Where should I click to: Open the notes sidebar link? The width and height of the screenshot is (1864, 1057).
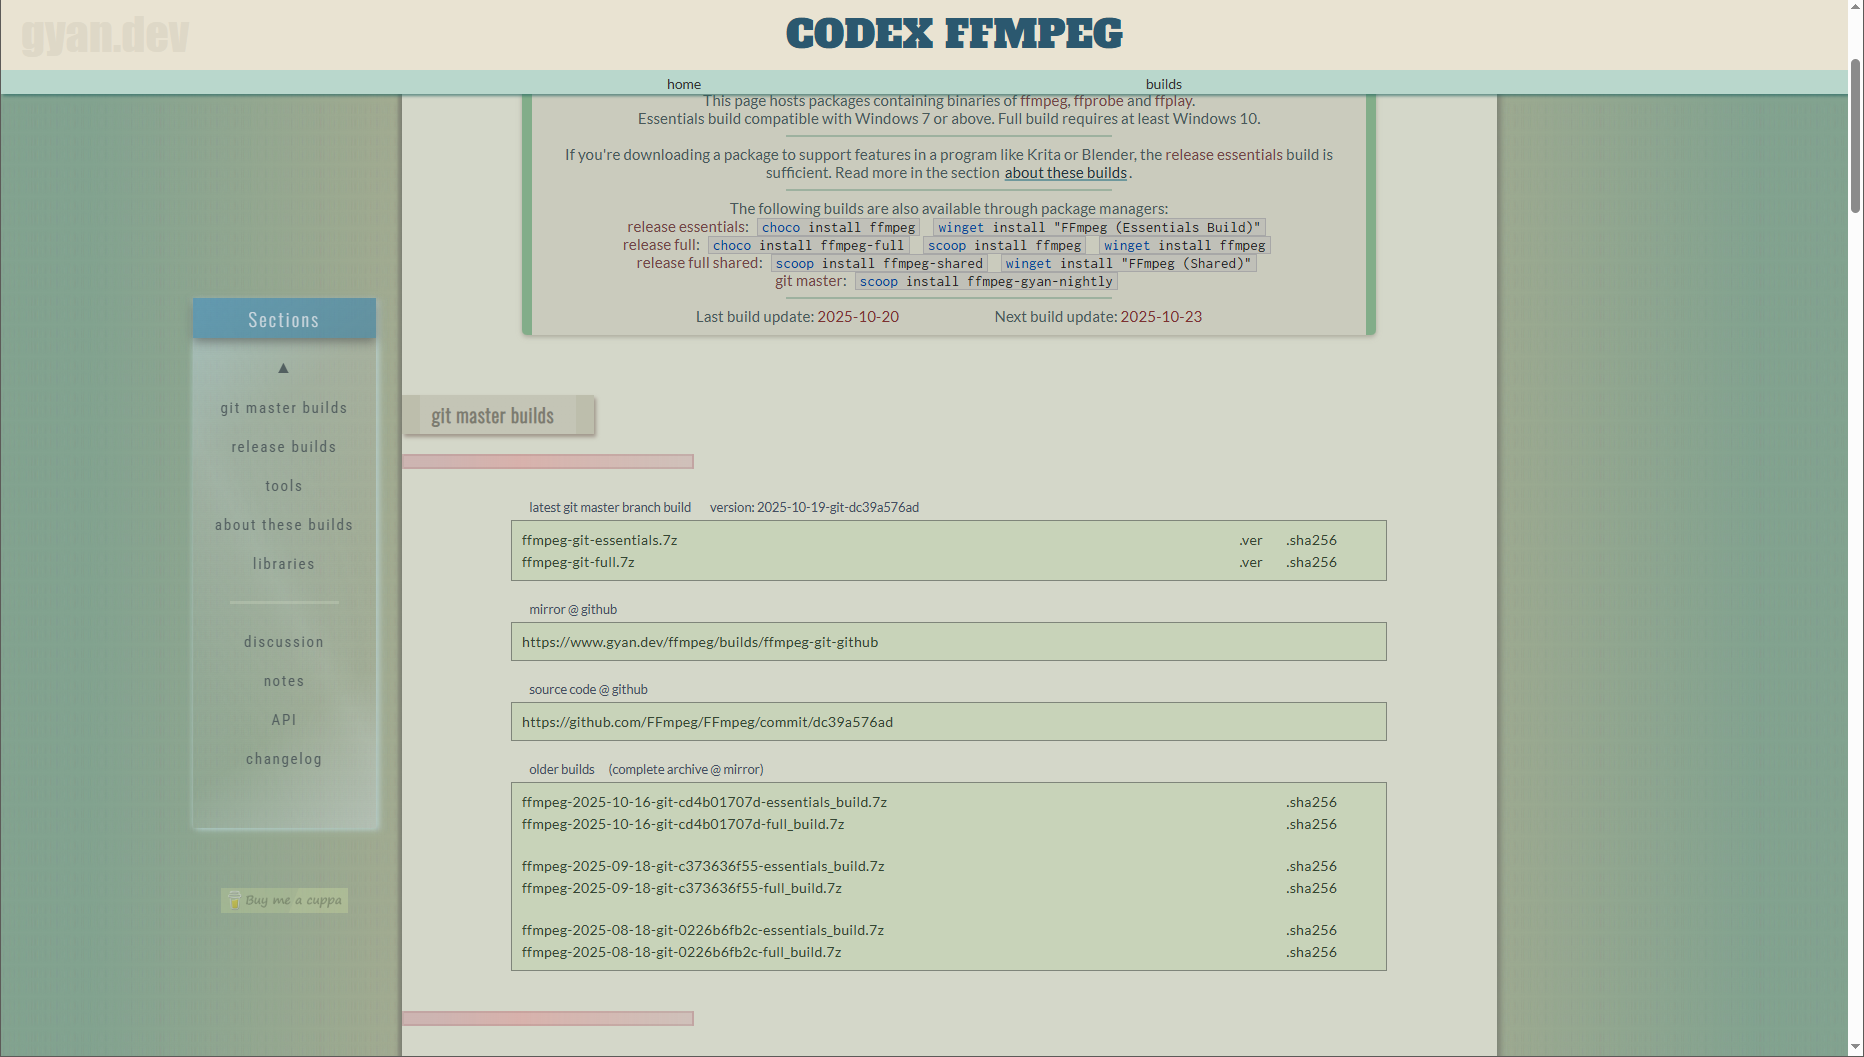284,681
